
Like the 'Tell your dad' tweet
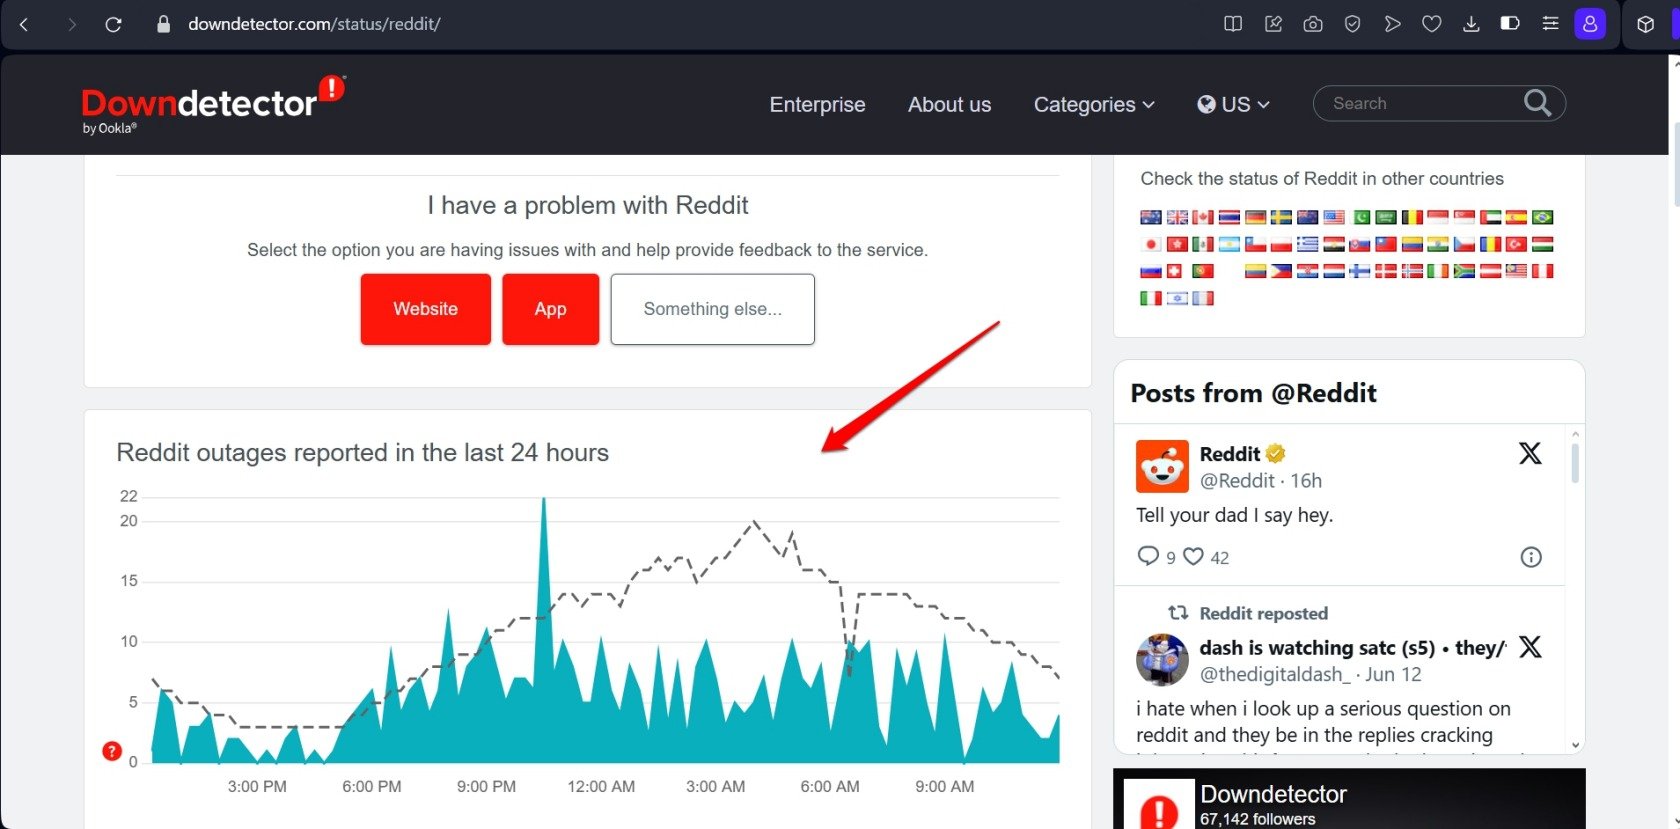coord(1193,556)
